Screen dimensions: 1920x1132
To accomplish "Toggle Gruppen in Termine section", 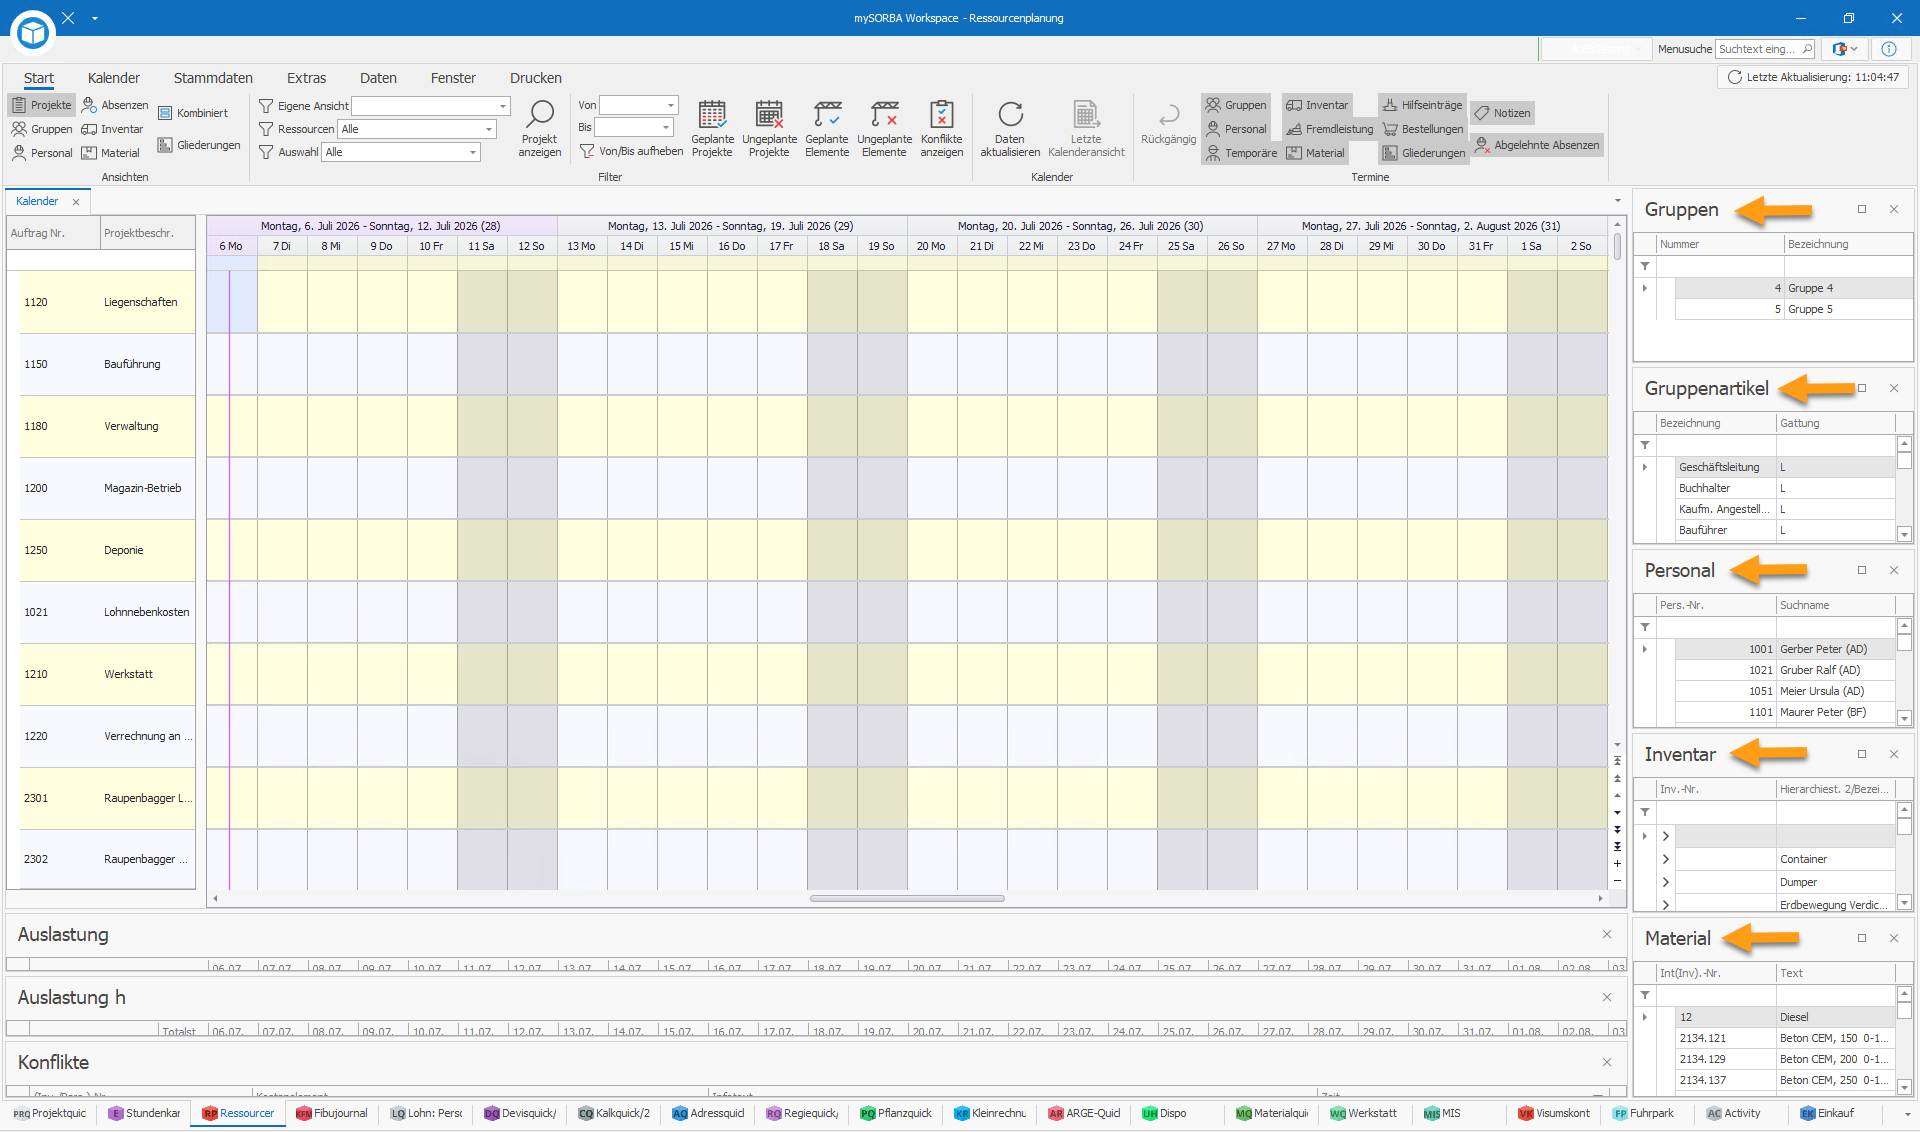I will 1236,105.
